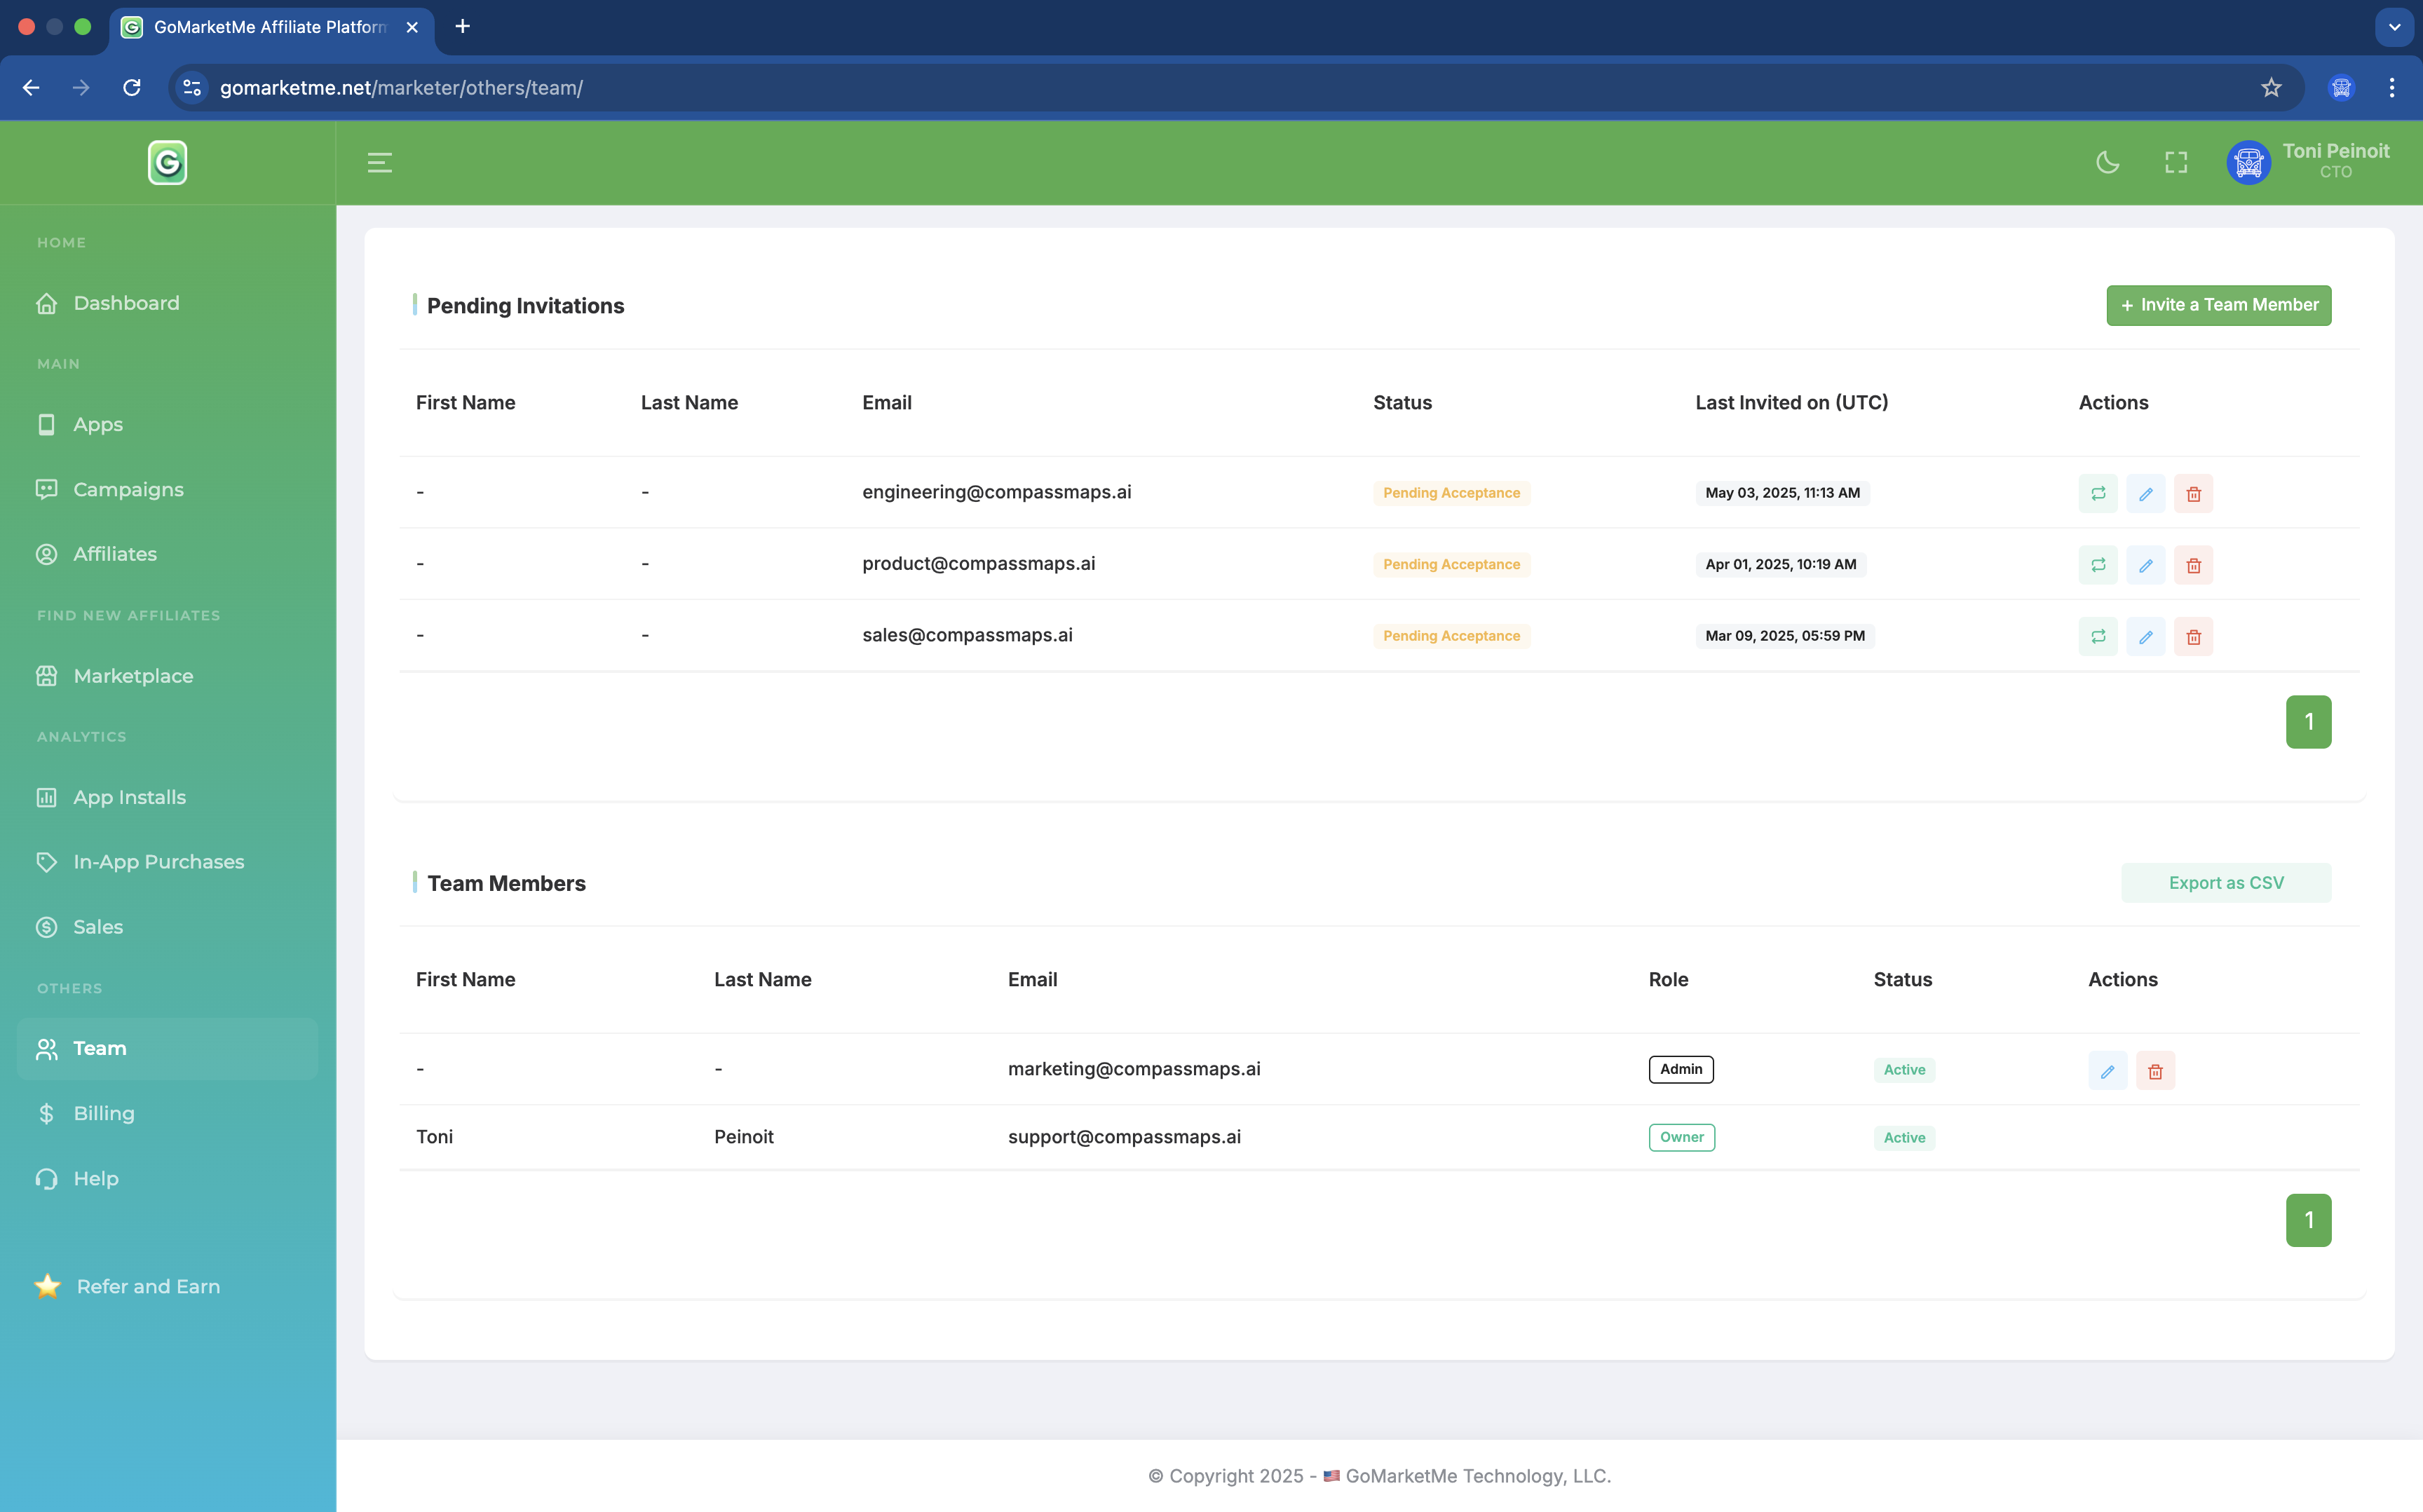Remove team member marketing@compassmaps.ai
Image resolution: width=2423 pixels, height=1512 pixels.
[2156, 1071]
